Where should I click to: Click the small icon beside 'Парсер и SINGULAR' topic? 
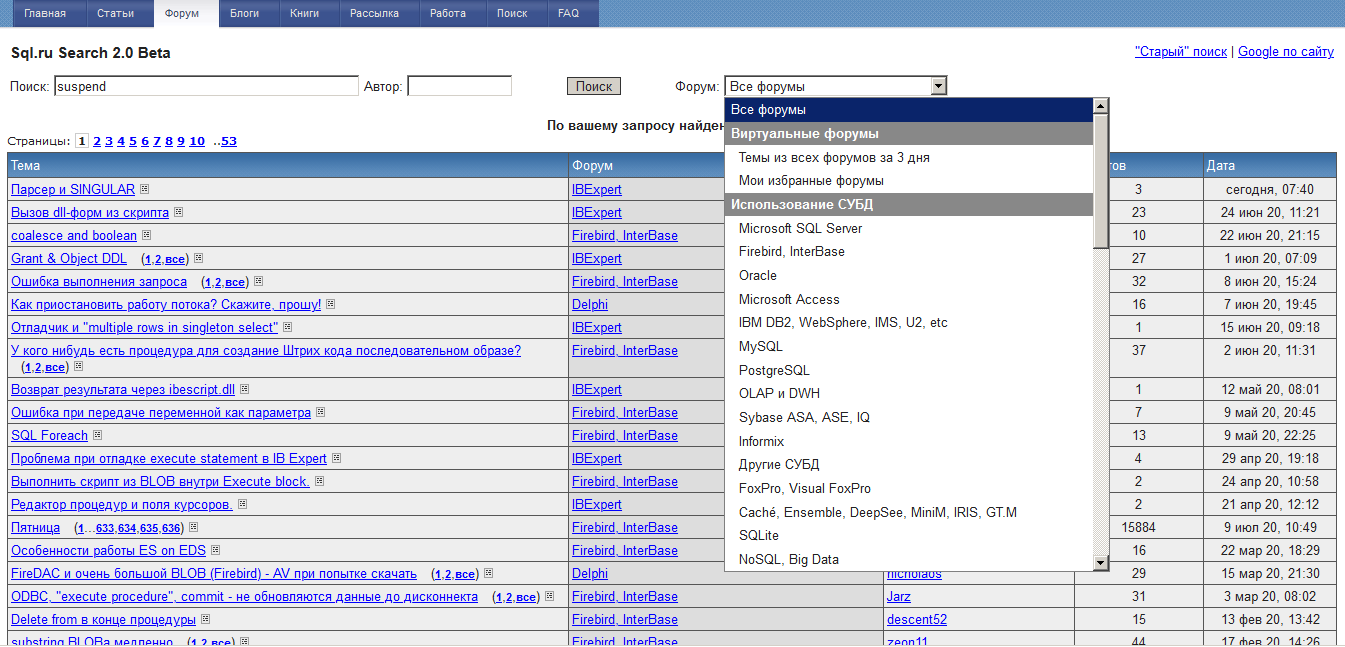point(145,189)
